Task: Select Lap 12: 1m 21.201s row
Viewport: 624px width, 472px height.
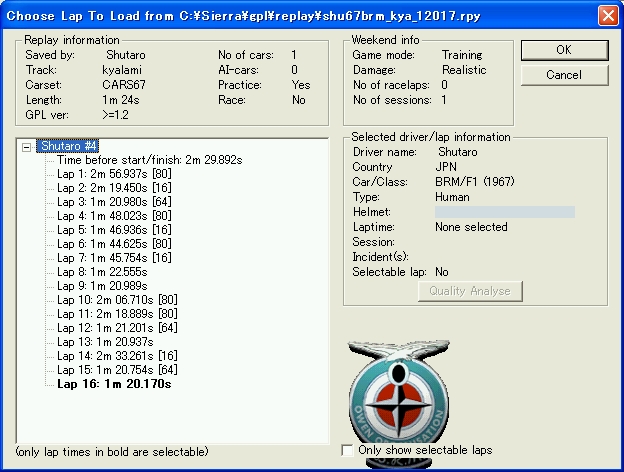Action: 117,328
